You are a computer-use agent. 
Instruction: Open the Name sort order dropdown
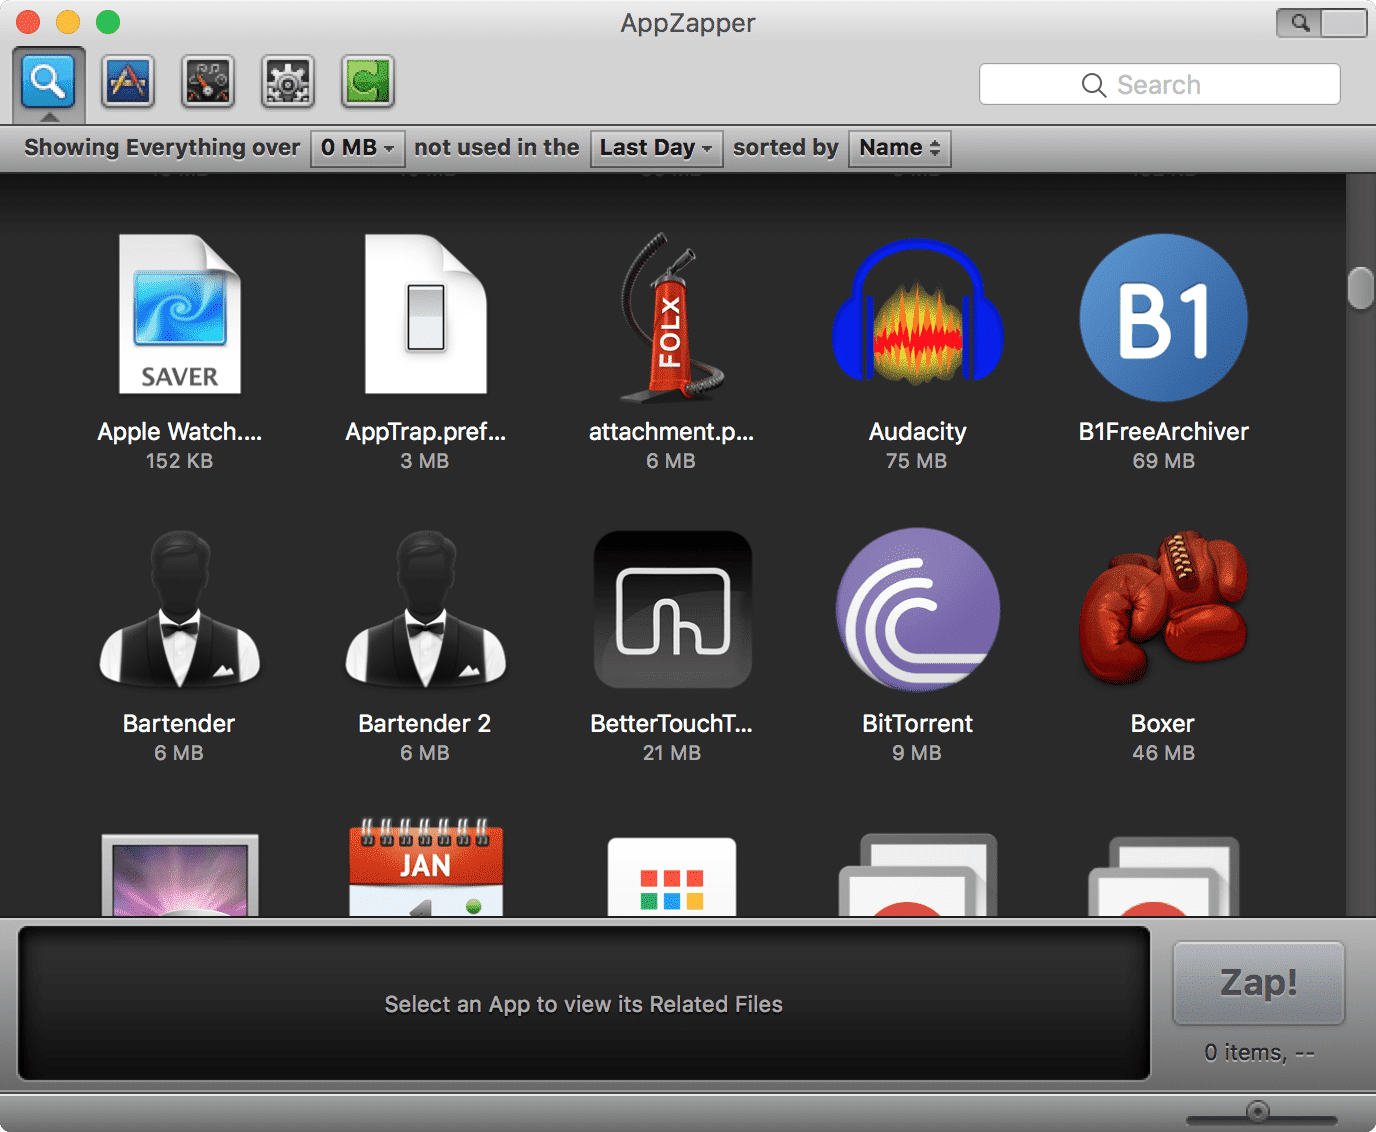click(900, 148)
